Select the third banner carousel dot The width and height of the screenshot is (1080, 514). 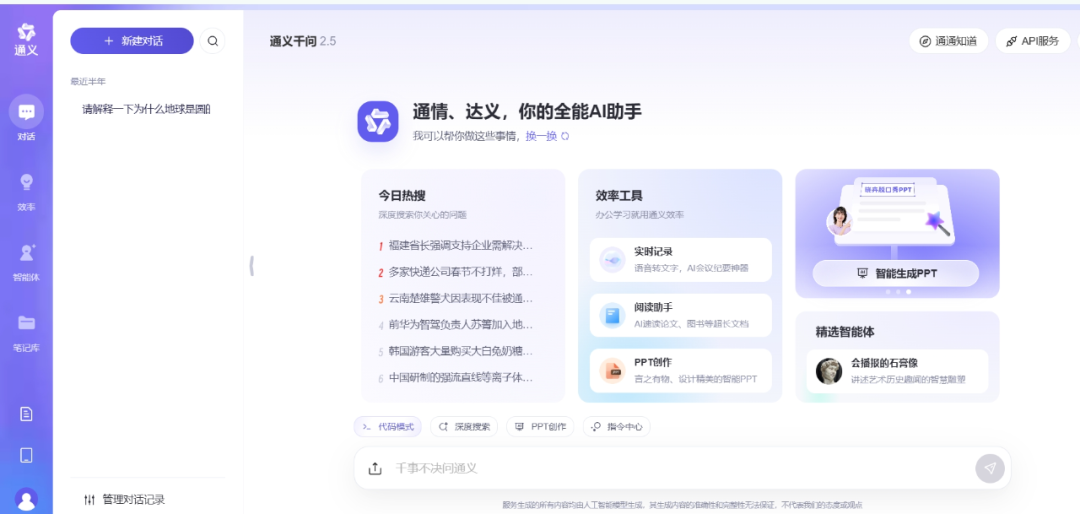908,292
